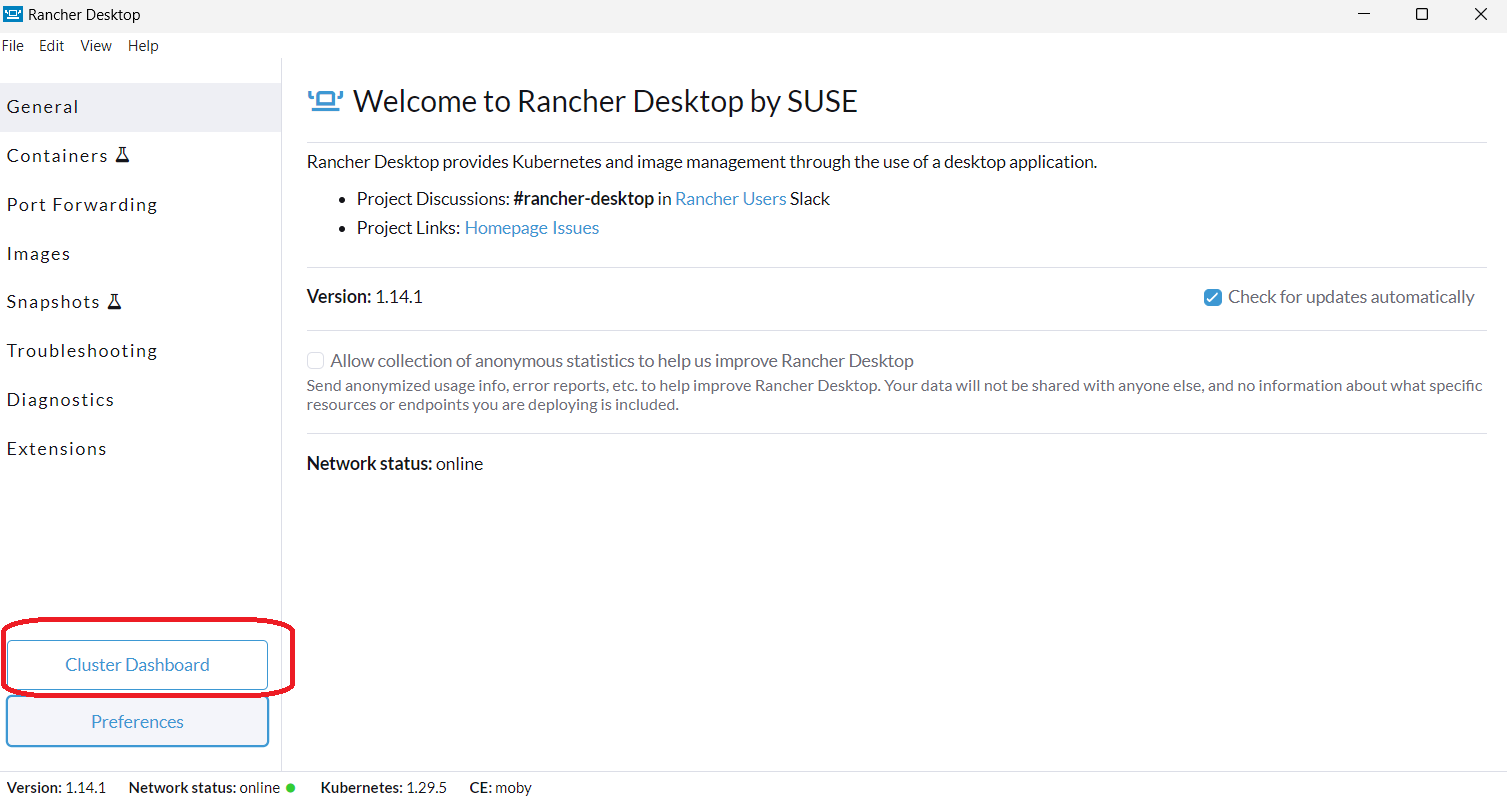Open the Help menu

[x=143, y=46]
